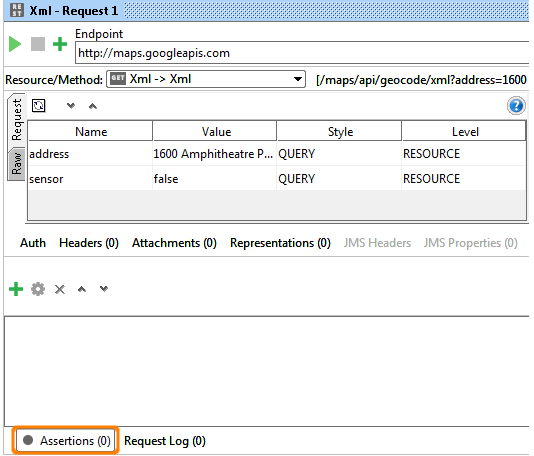Click the Level column header
This screenshot has height=456, width=534.
[x=464, y=131]
